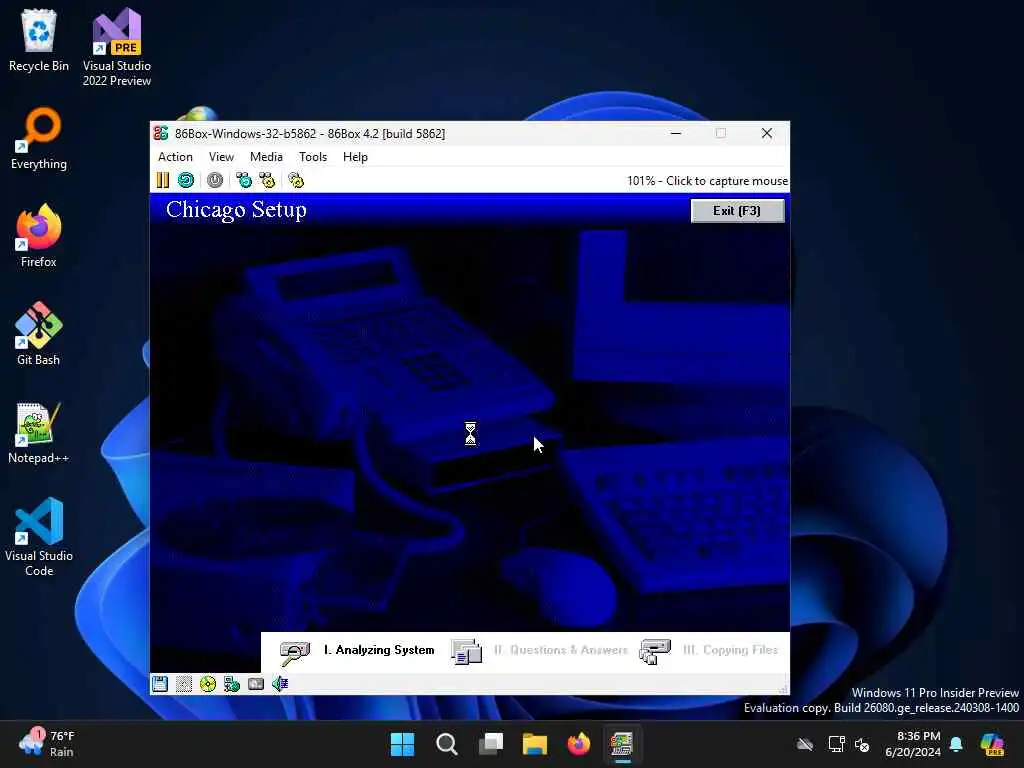This screenshot has width=1024, height=768.
Task: Open File Explorer from the taskbar
Action: pyautogui.click(x=535, y=744)
